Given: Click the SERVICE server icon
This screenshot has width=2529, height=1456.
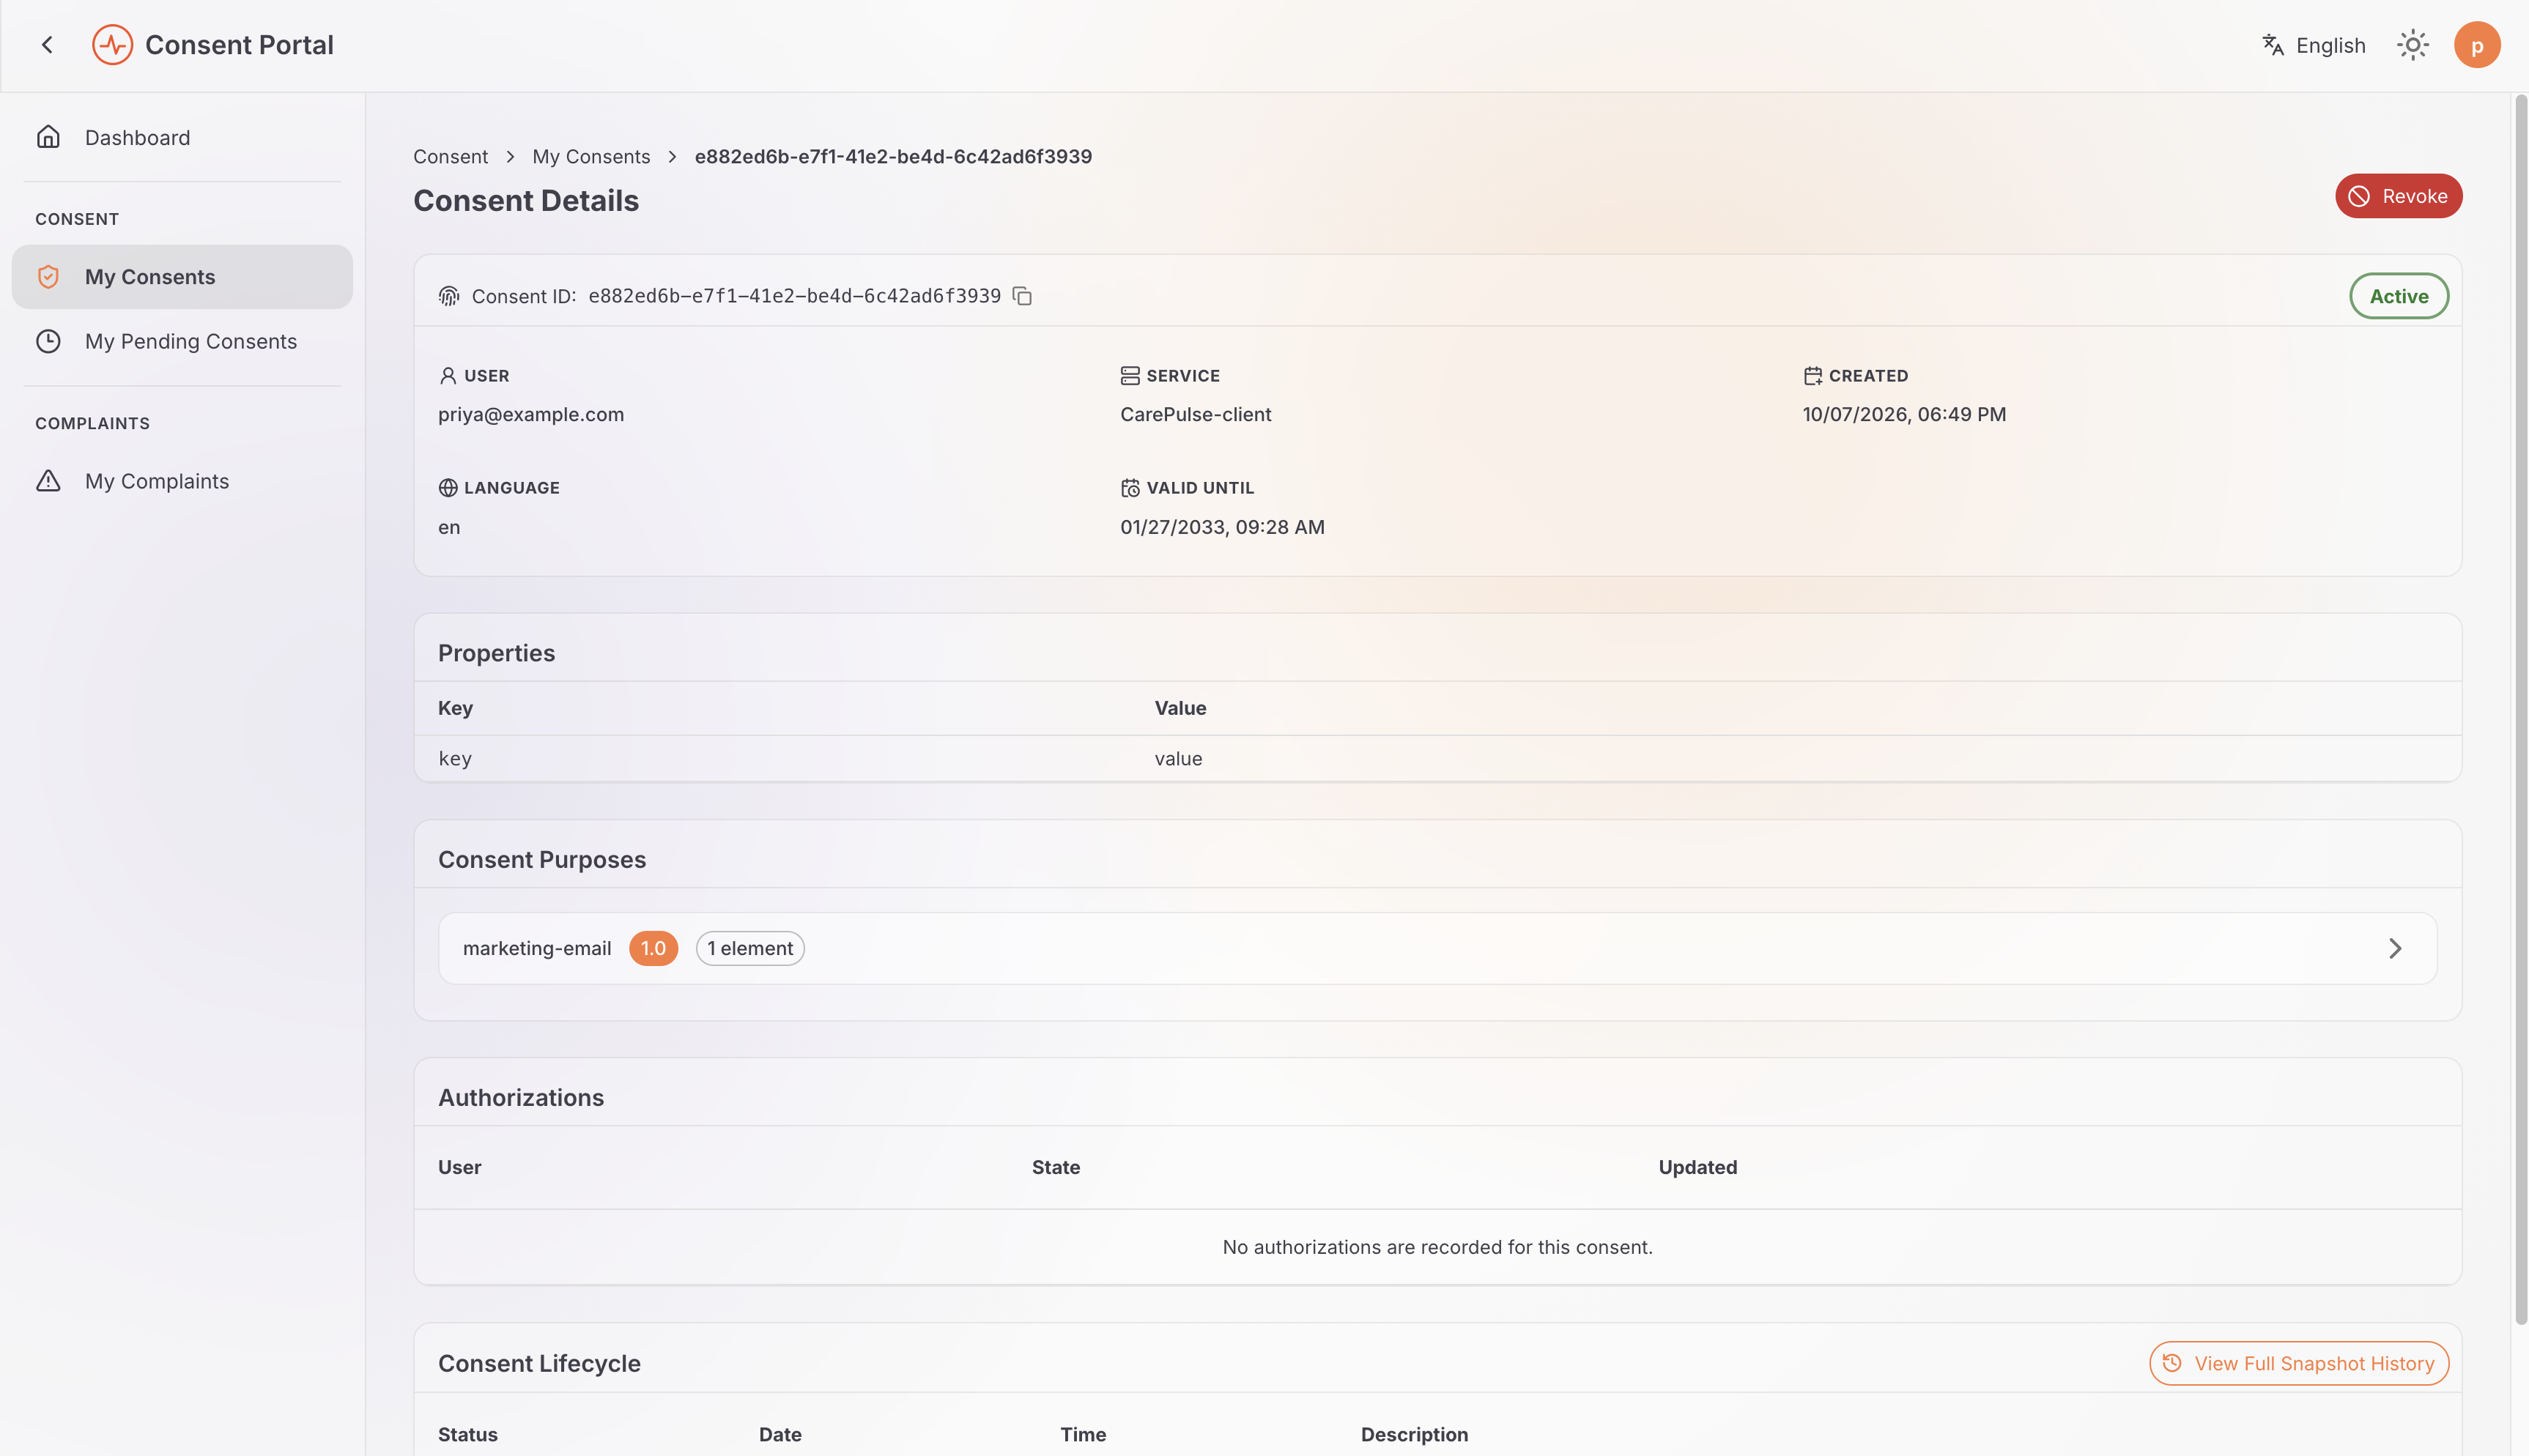Looking at the screenshot, I should 1130,376.
